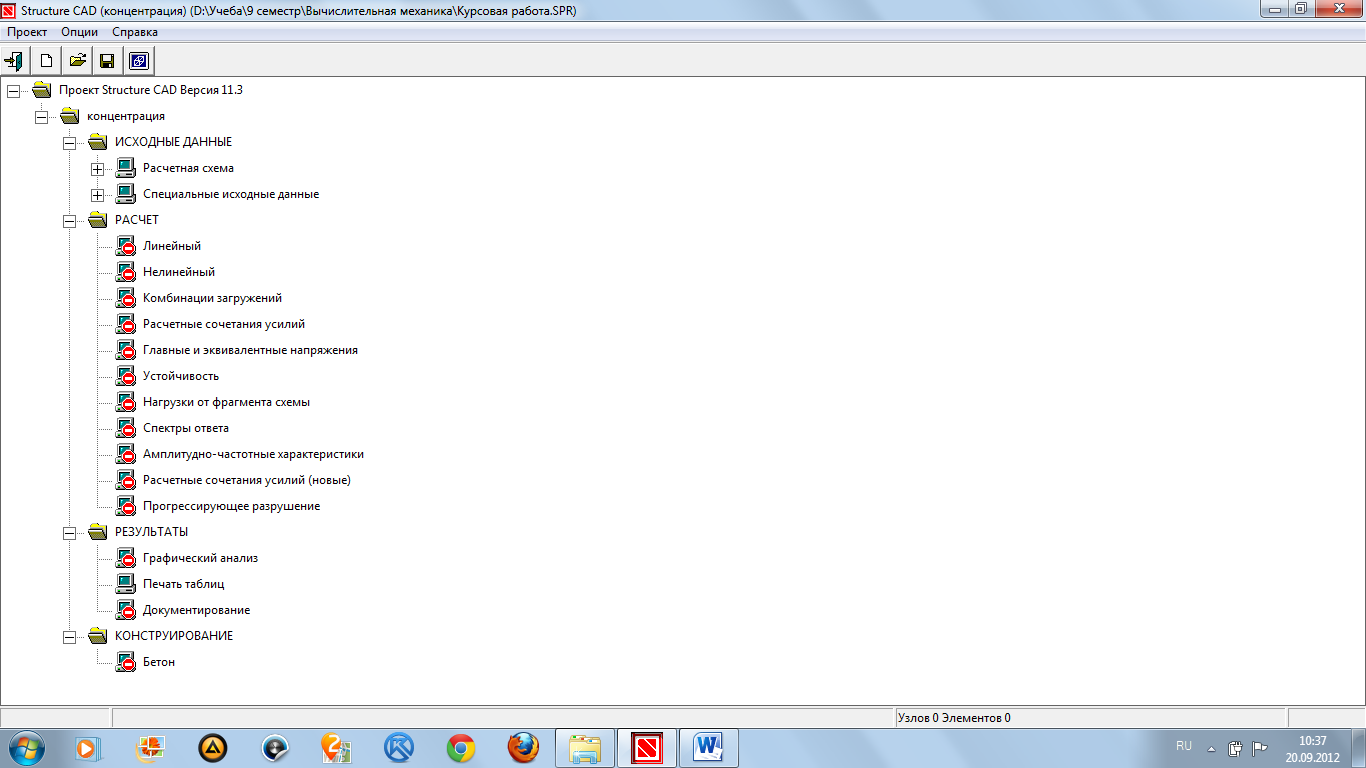
Task: Launch Google Chrome from the taskbar
Action: (x=461, y=747)
